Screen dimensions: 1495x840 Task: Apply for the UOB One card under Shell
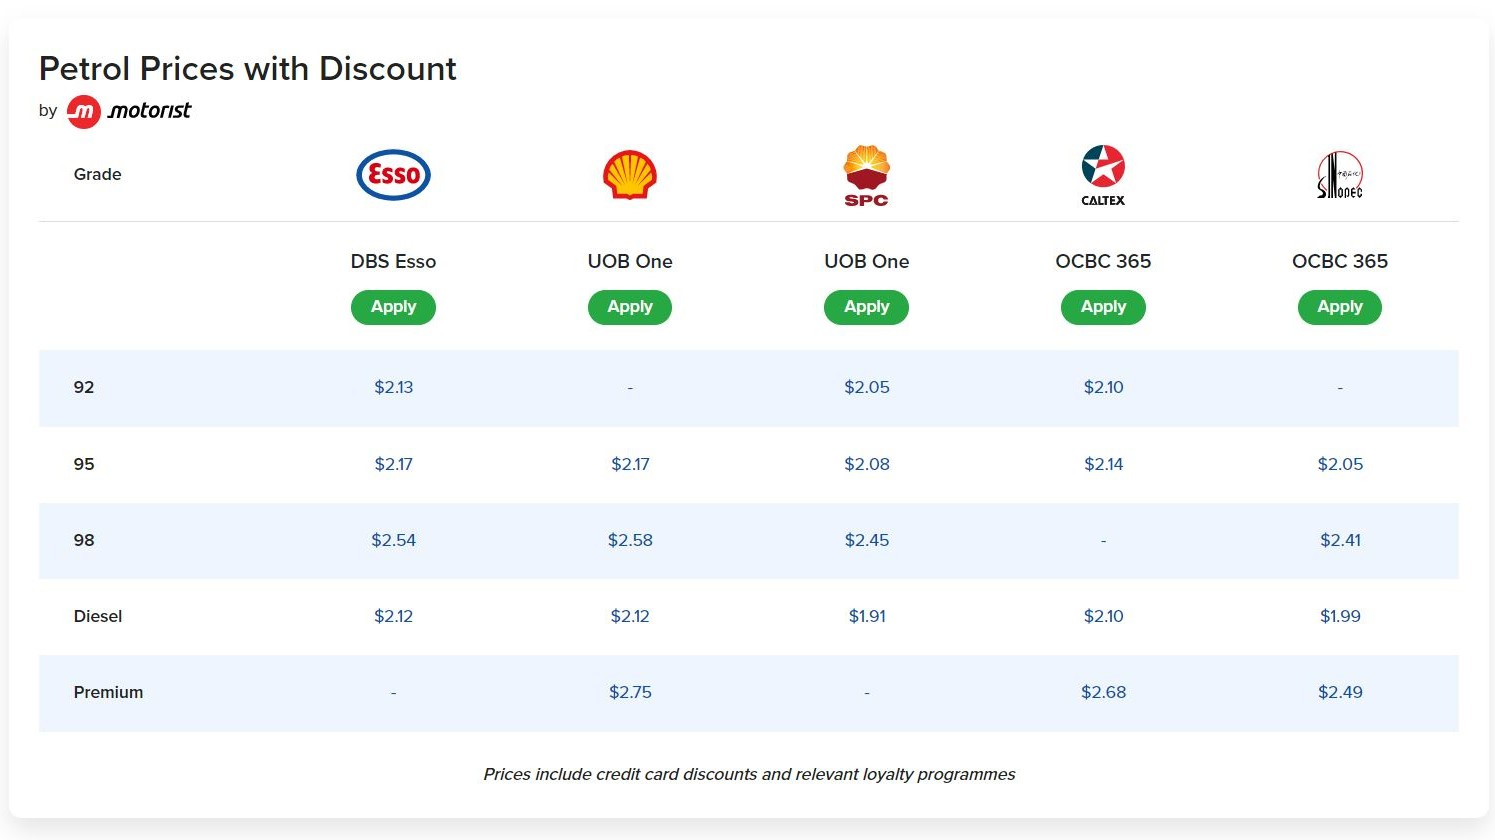click(x=630, y=307)
